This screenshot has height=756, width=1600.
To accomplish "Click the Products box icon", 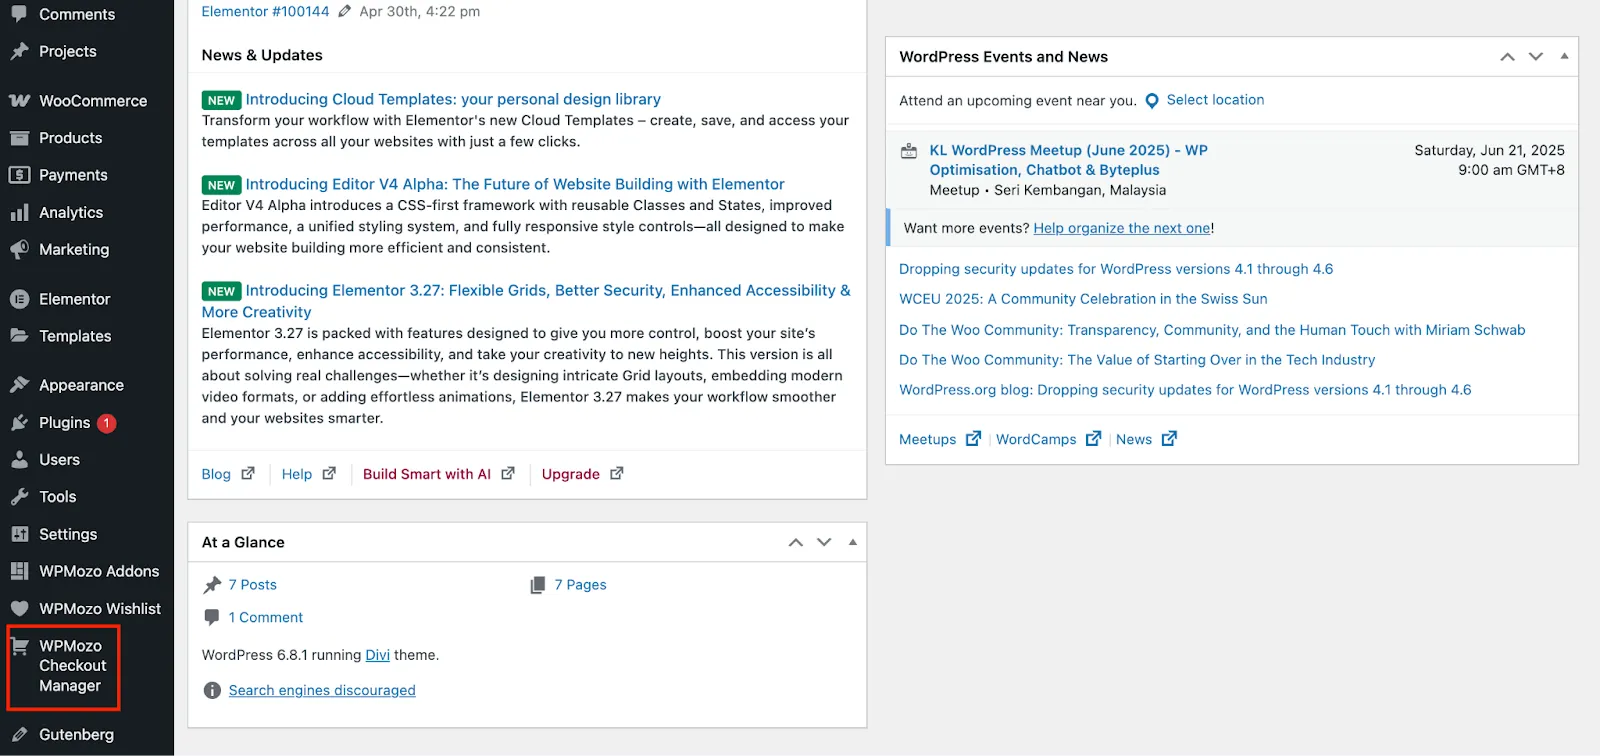I will (19, 138).
